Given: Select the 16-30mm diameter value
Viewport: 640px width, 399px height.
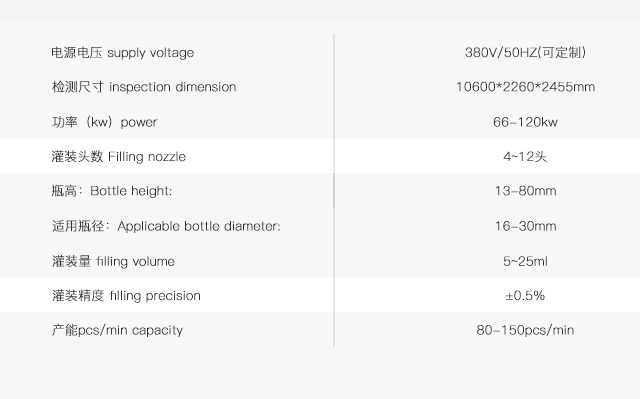Looking at the screenshot, I should (525, 226).
